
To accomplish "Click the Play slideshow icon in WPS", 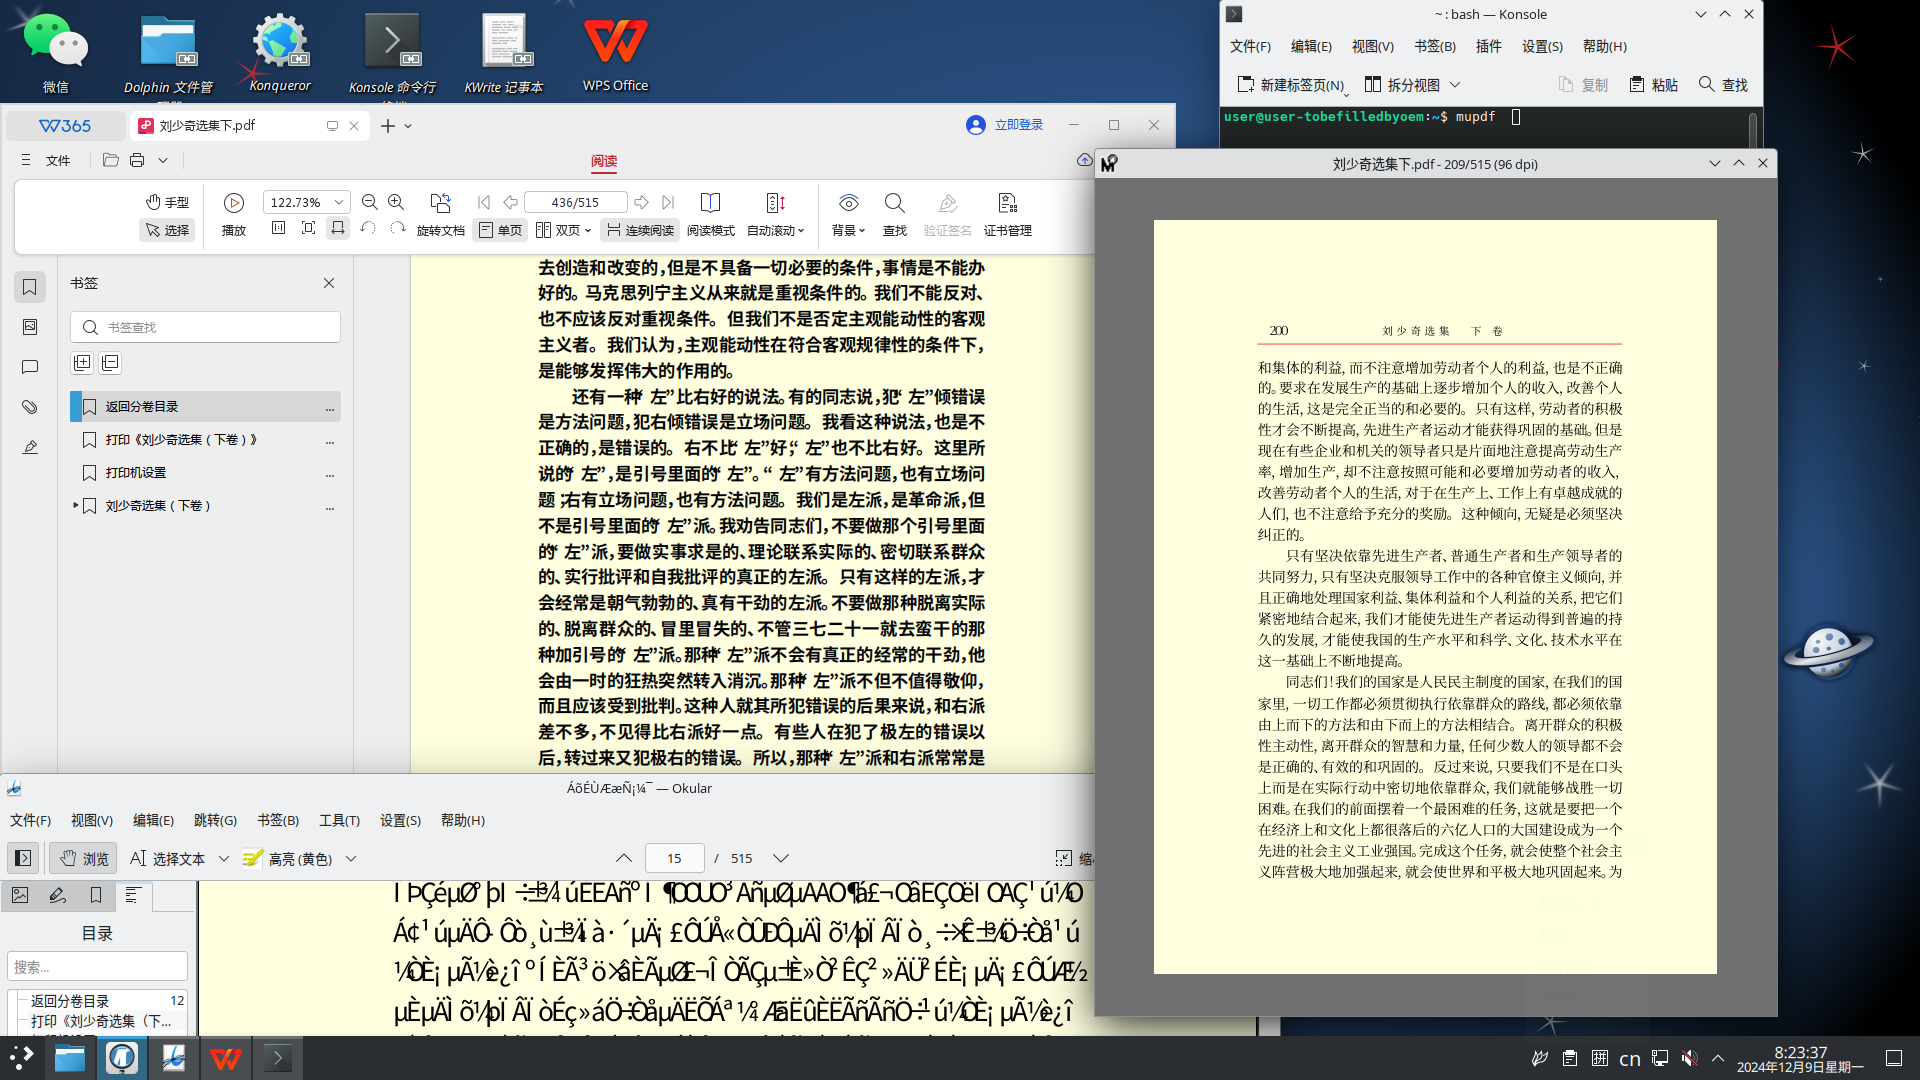I will coord(234,203).
